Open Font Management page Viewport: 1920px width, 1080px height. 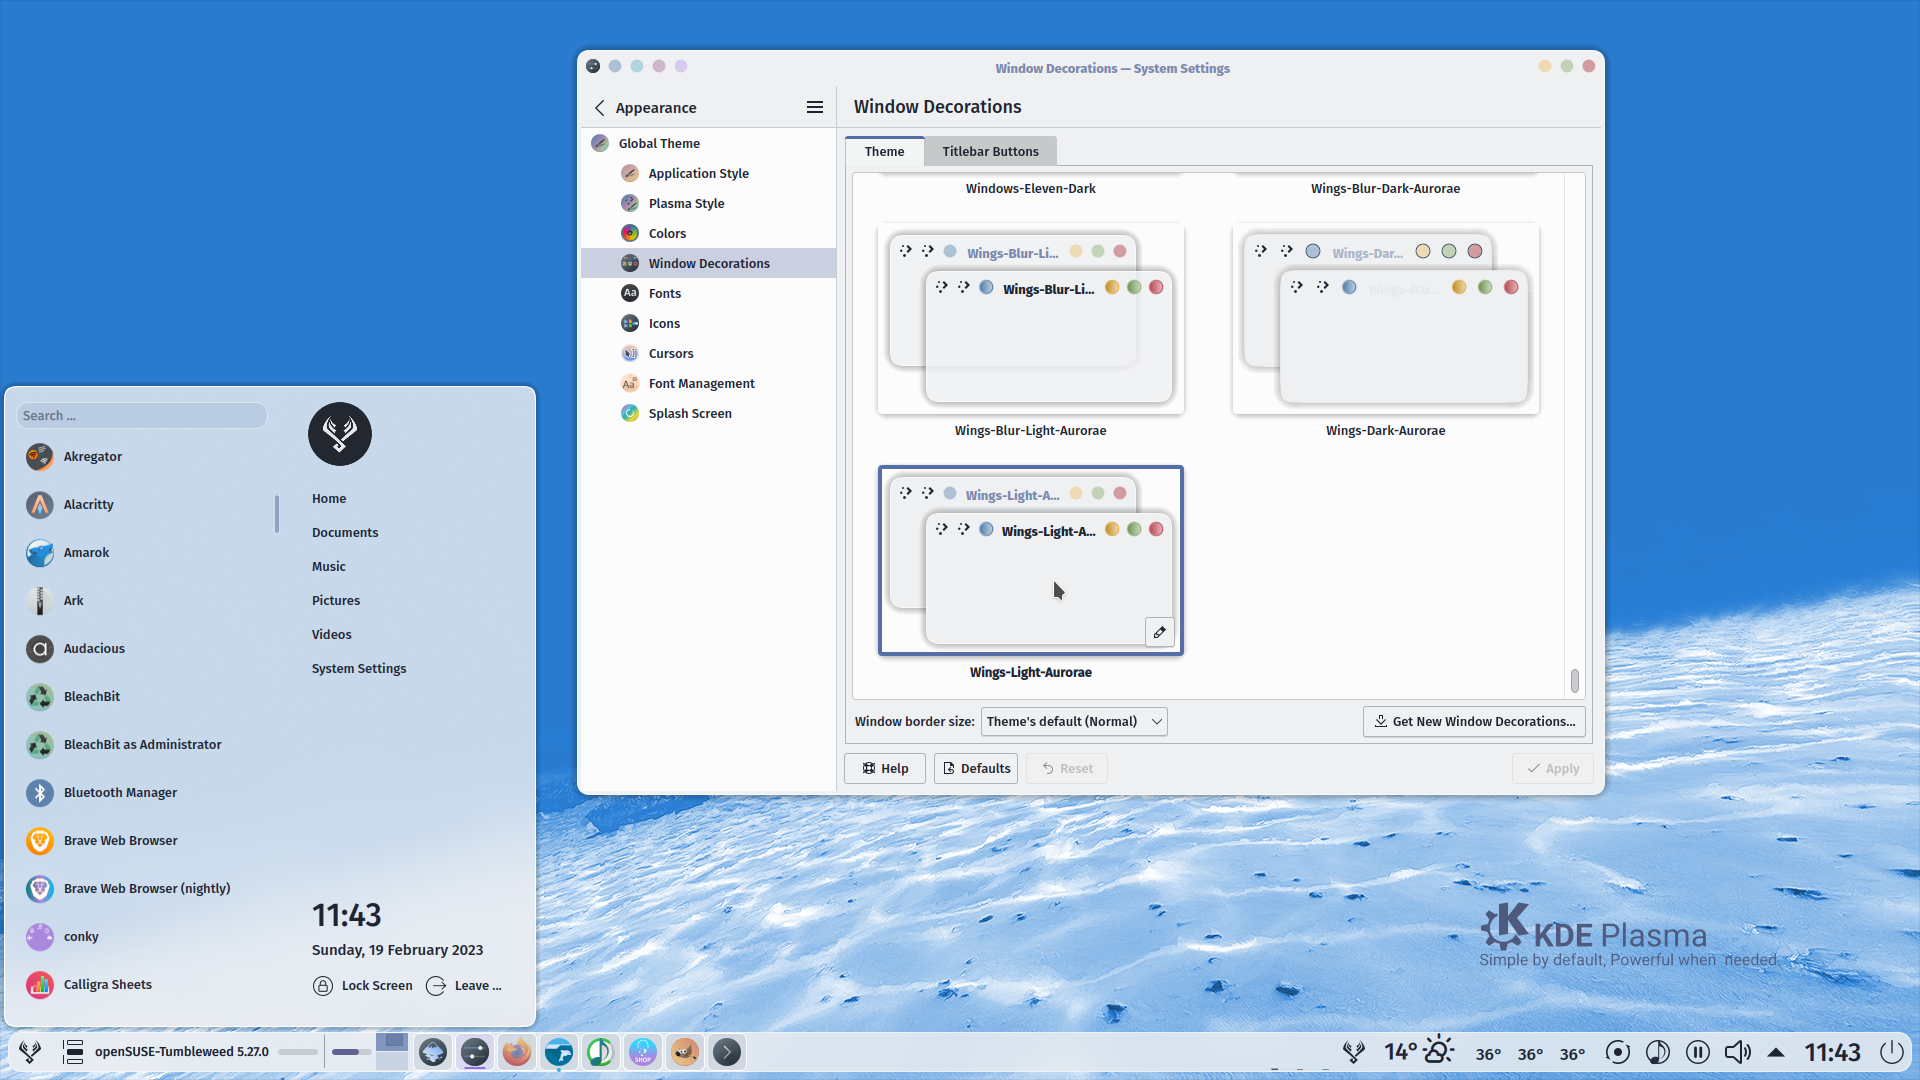coord(708,383)
